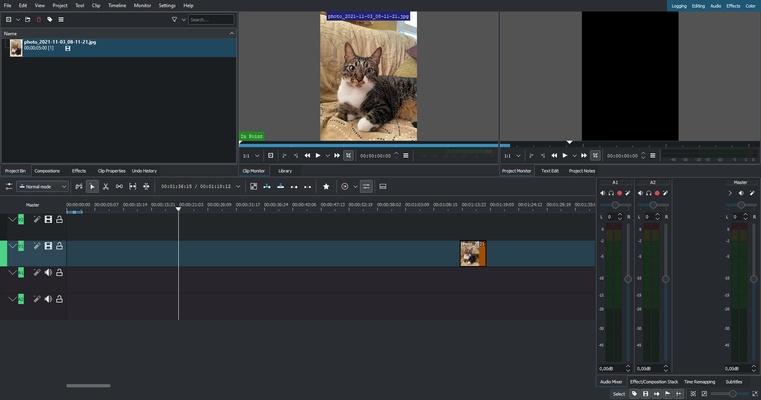Image resolution: width=761 pixels, height=400 pixels.
Task: Click the Extract timeline zone icon
Action: pos(294,186)
